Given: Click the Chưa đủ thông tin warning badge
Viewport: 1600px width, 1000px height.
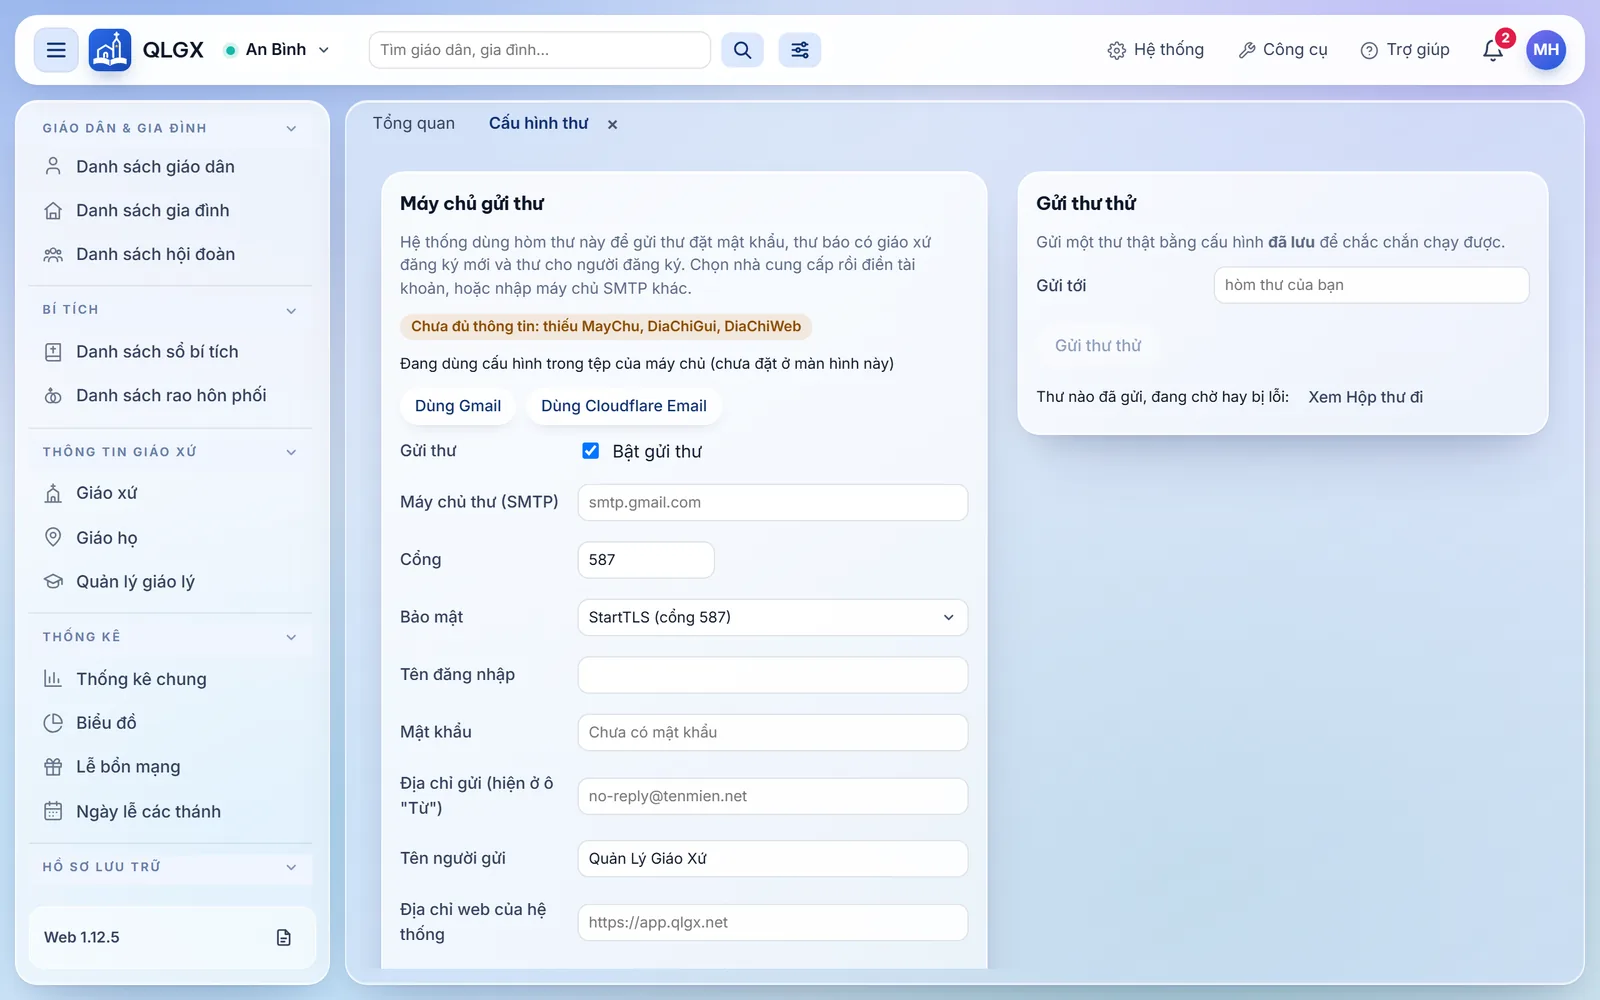Looking at the screenshot, I should click(606, 326).
